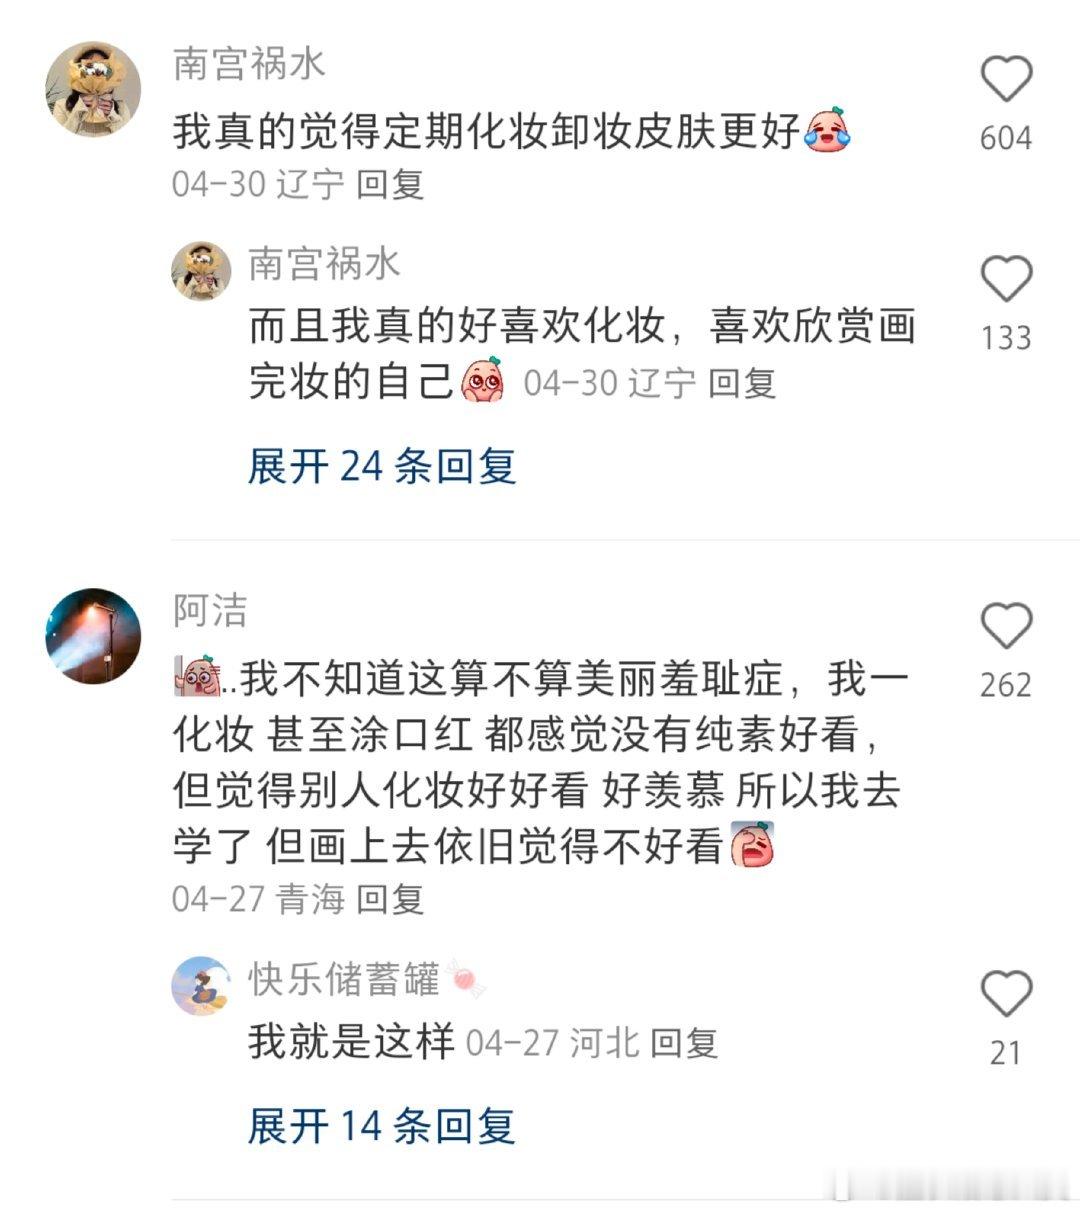
Task: Open username 阿洁
Action: click(x=210, y=611)
